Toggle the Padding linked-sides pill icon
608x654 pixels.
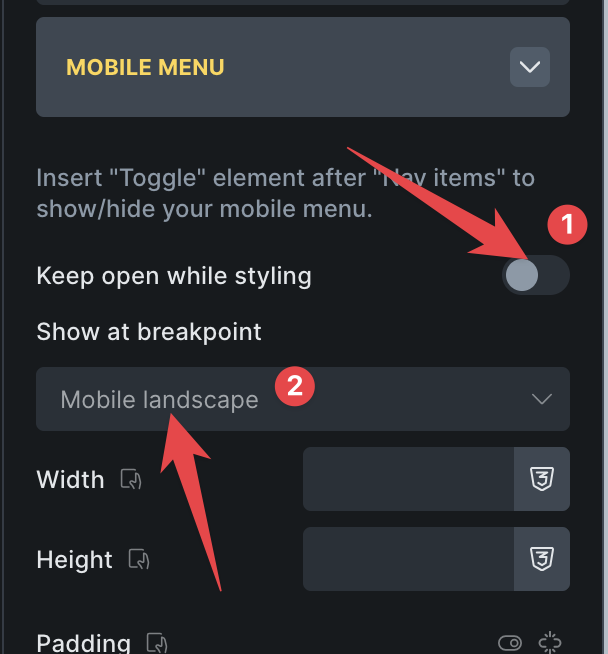point(510,643)
